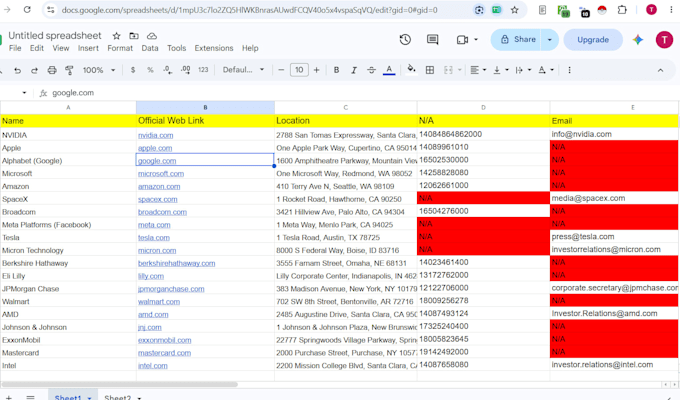The width and height of the screenshot is (680, 400).
Task: Click the undo arrow icon
Action: tap(17, 70)
